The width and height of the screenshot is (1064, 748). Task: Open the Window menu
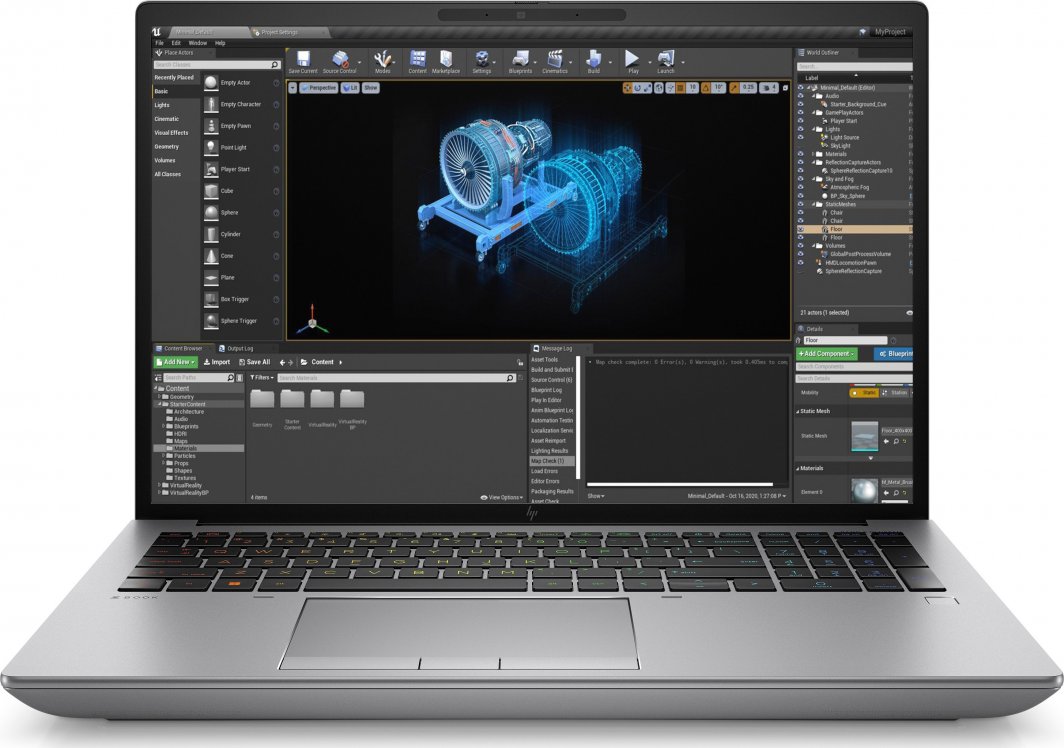197,43
